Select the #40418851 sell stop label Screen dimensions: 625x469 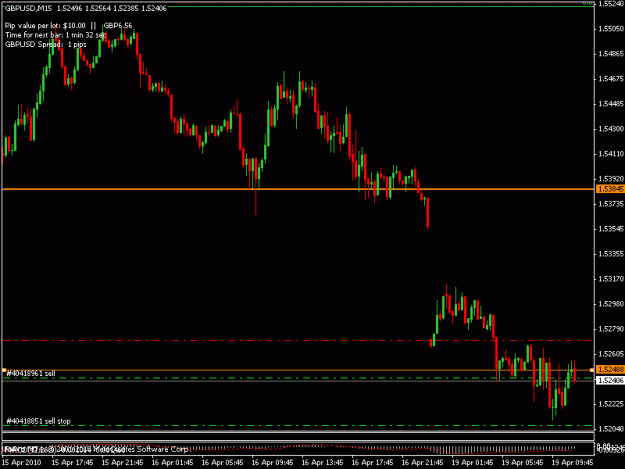pos(38,421)
